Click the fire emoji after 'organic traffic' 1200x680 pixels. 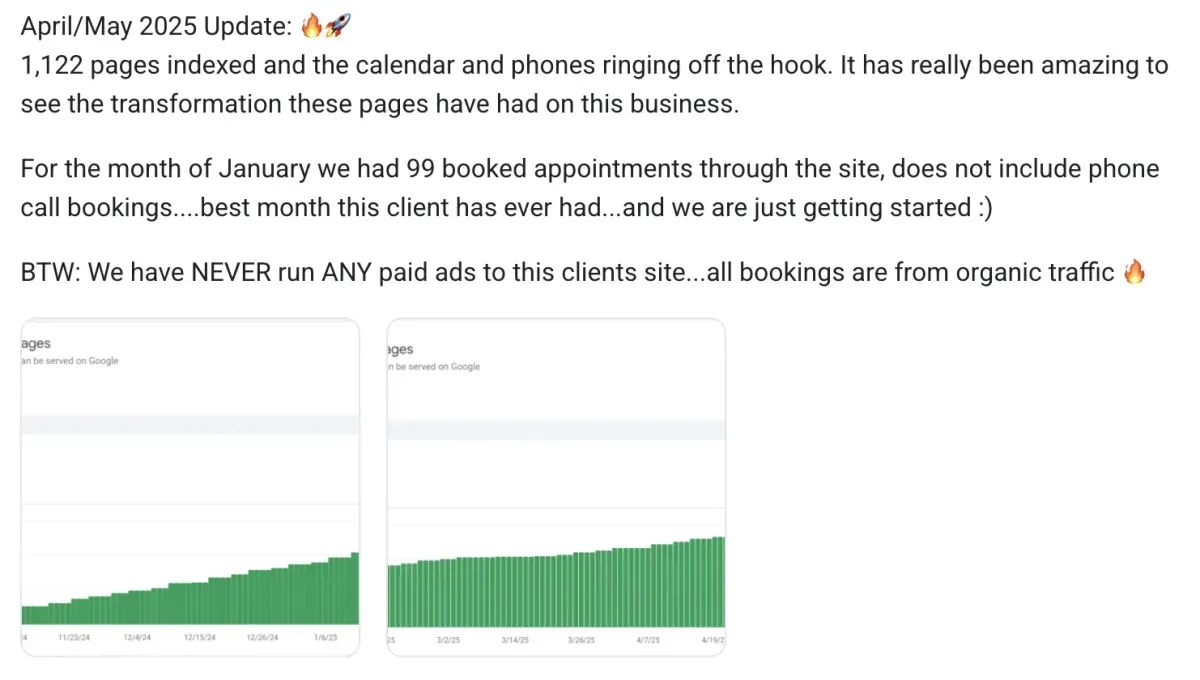(1133, 272)
